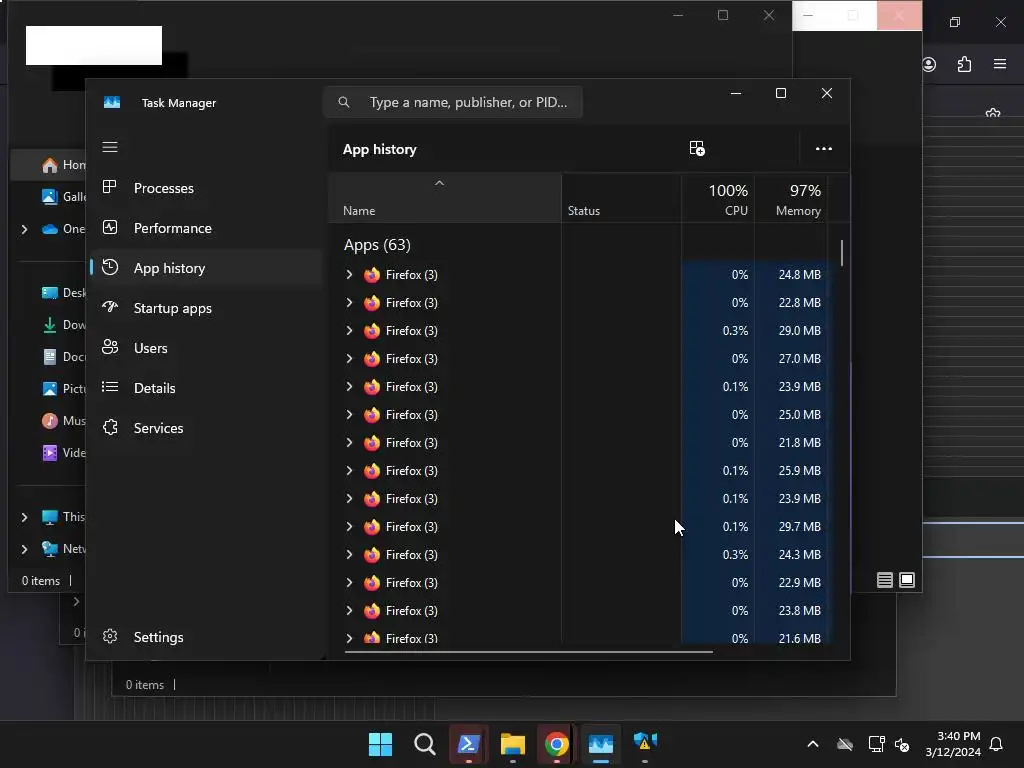Click the vertical scrollbar thumb in the app list
The width and height of the screenshot is (1024, 768).
[842, 253]
